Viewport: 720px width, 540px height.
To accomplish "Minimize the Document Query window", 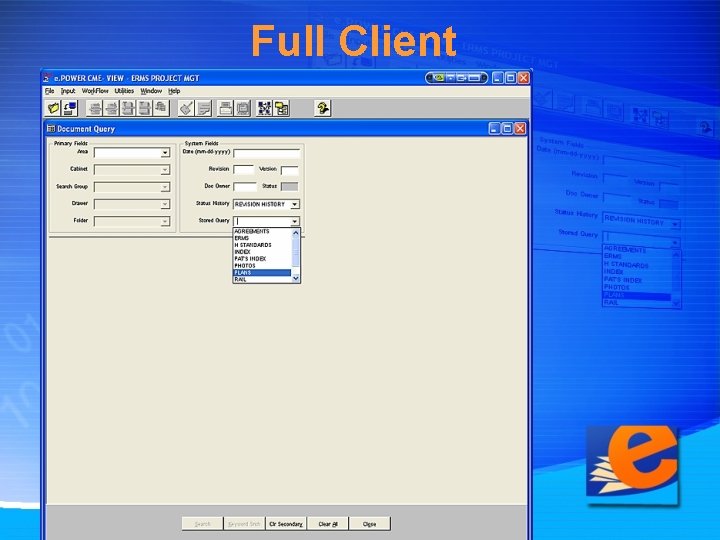I will pyautogui.click(x=494, y=129).
